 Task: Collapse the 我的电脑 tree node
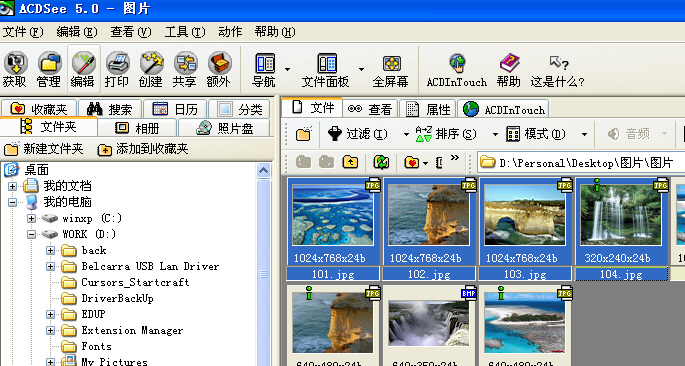(12, 202)
